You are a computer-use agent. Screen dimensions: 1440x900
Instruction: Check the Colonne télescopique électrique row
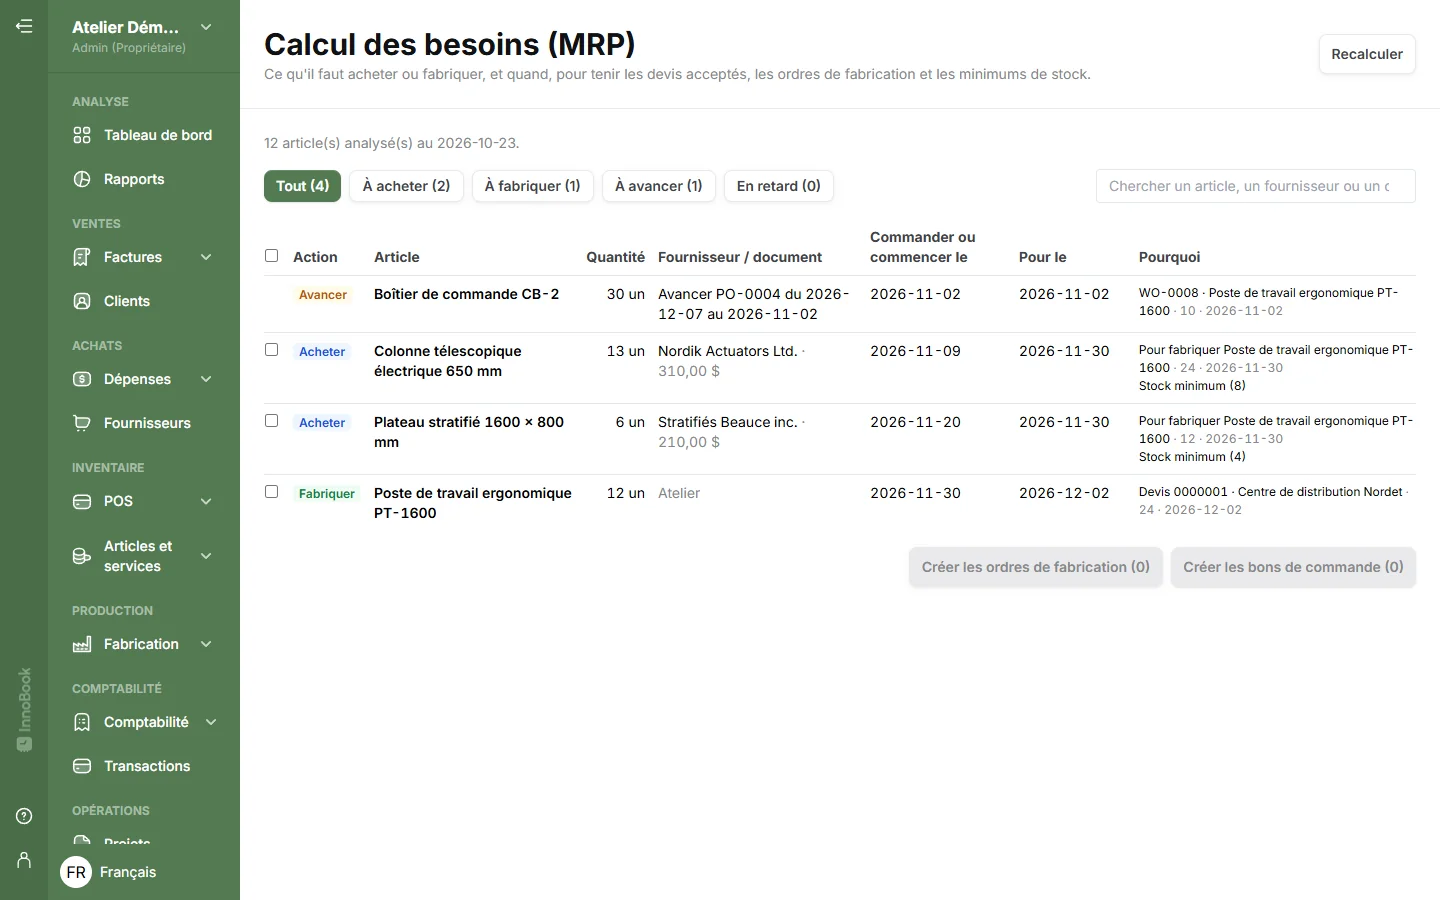tap(271, 350)
